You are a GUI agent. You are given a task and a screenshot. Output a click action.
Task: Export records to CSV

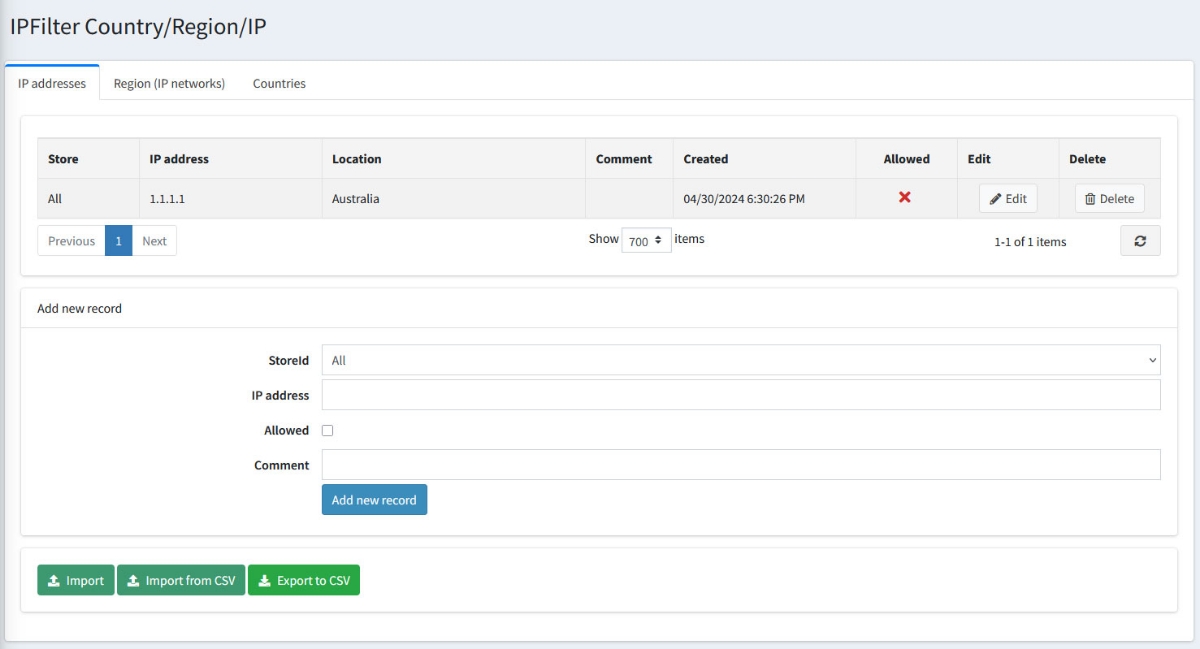point(304,581)
